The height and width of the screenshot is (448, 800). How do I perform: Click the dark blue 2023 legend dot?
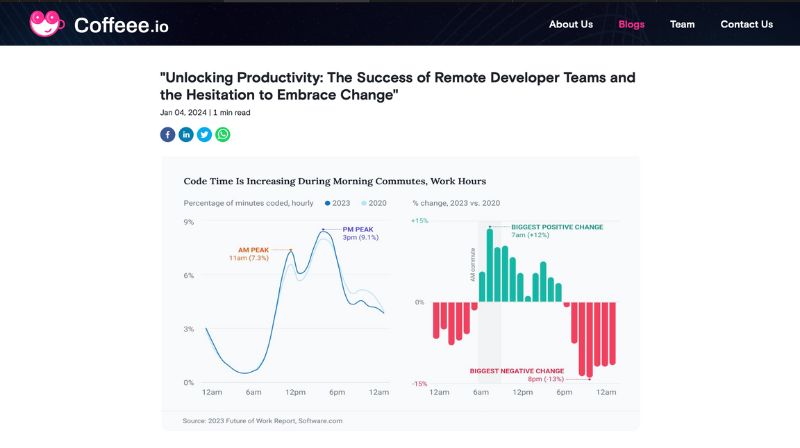pyautogui.click(x=325, y=203)
